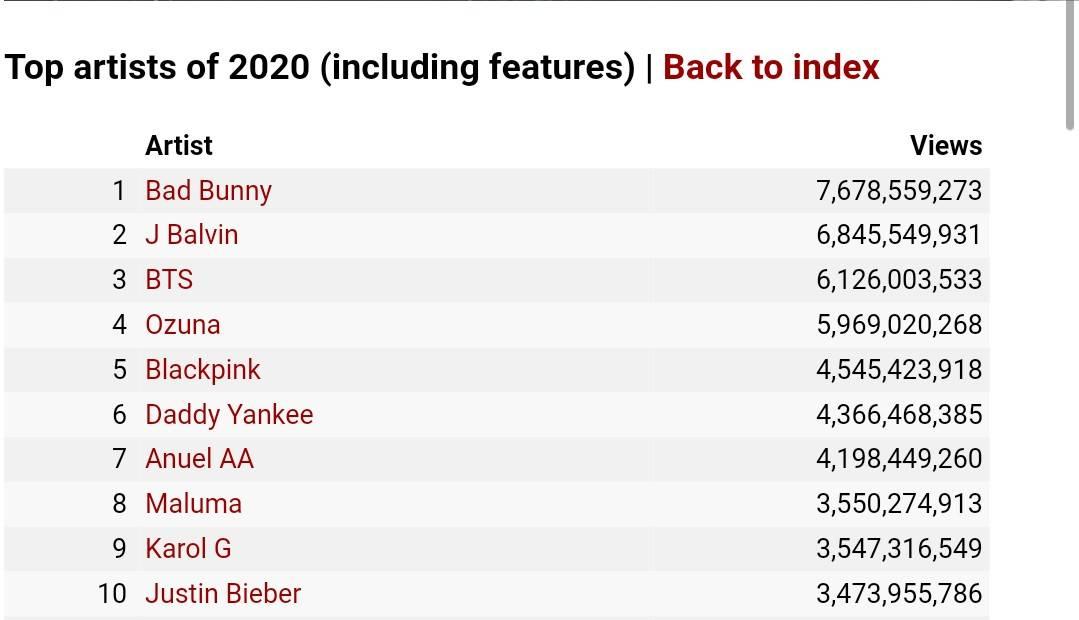Click the vertical scrollbar thumb
Screen dimensions: 1079x620
pyautogui.click(x=1070, y=65)
